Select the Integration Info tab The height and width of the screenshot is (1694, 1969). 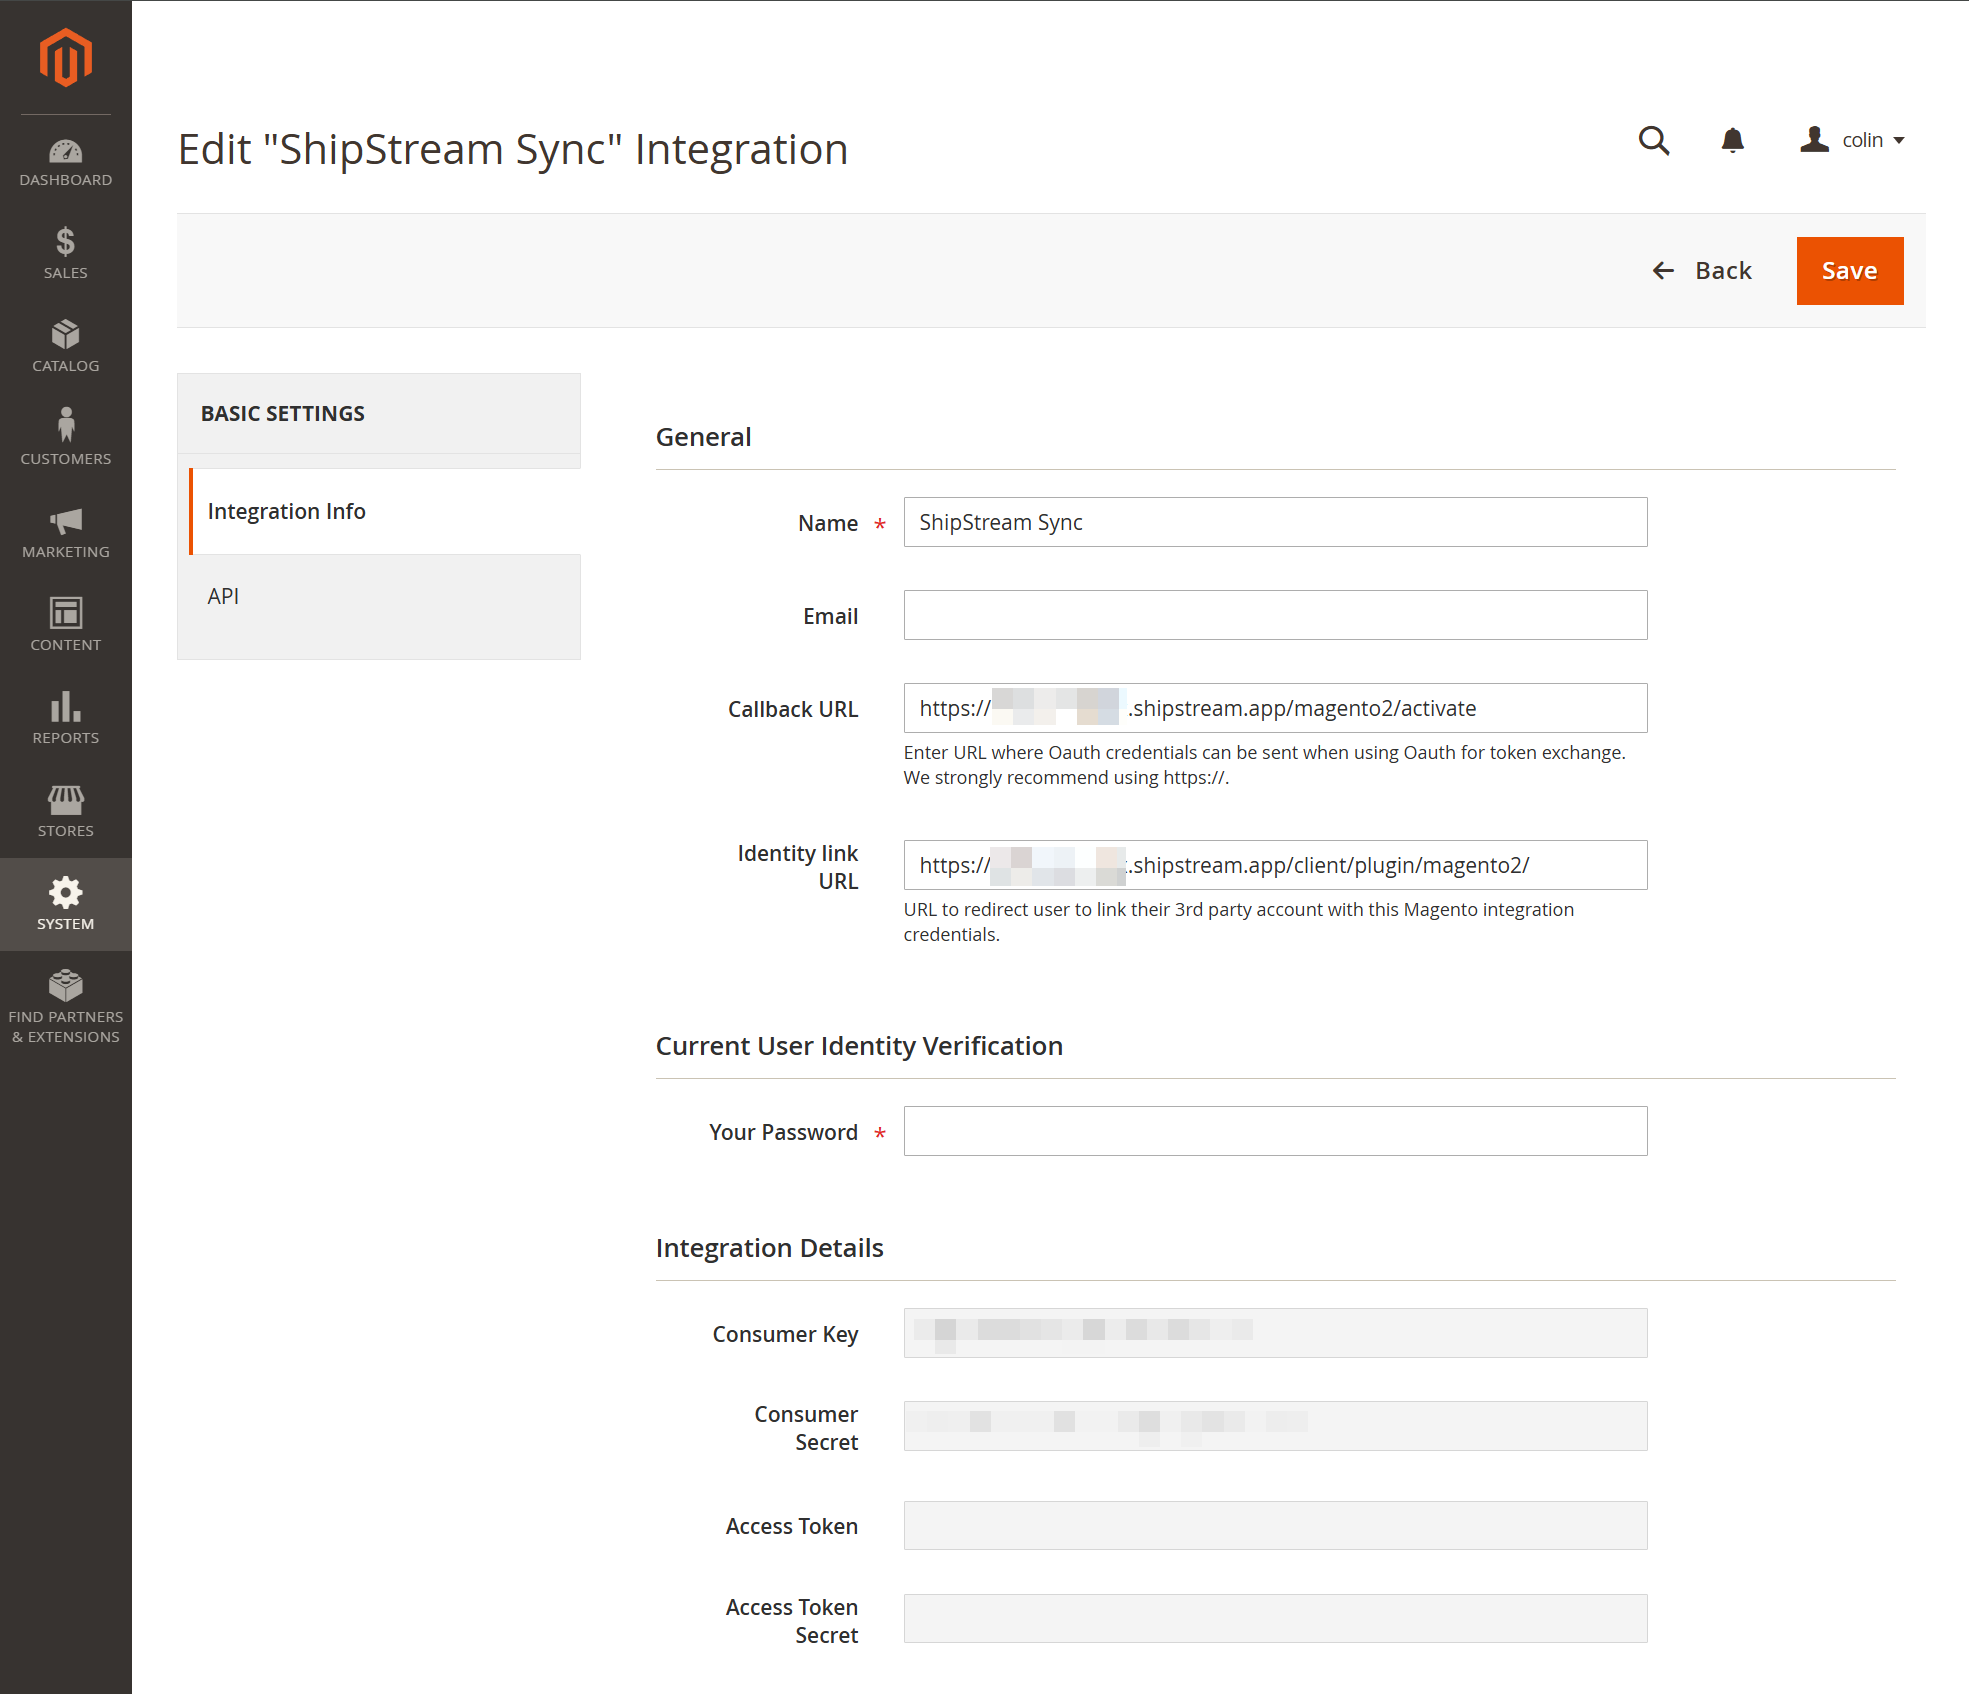pyautogui.click(x=287, y=512)
